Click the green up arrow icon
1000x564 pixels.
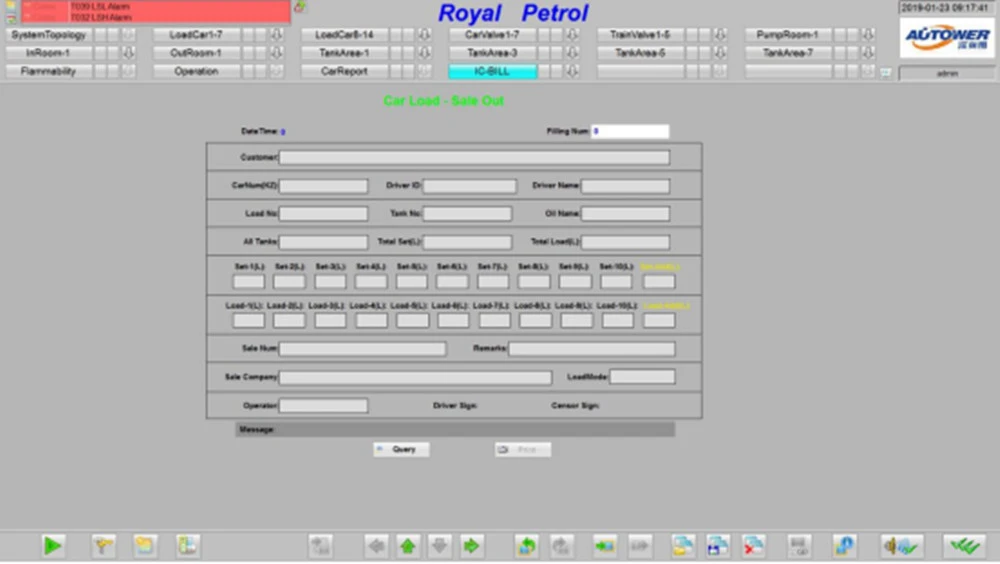pyautogui.click(x=408, y=546)
